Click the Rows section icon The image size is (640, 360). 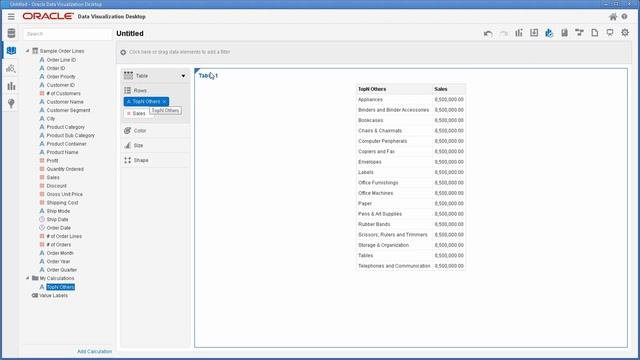[x=128, y=90]
